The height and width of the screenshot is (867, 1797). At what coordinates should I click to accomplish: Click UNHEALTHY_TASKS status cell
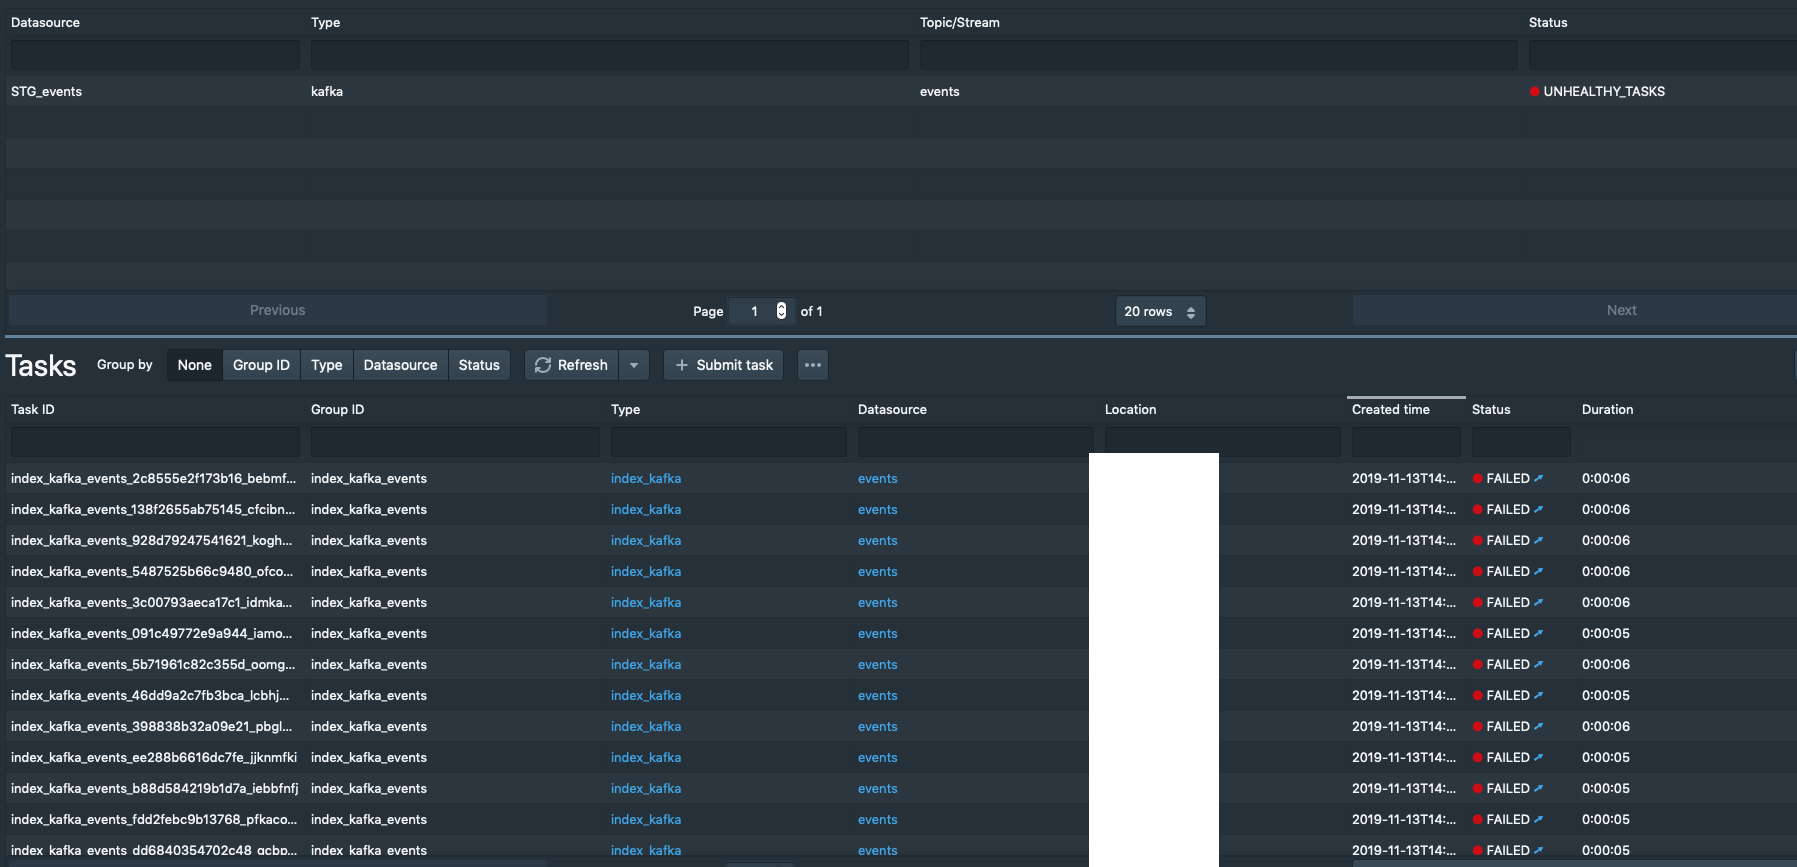(1597, 91)
